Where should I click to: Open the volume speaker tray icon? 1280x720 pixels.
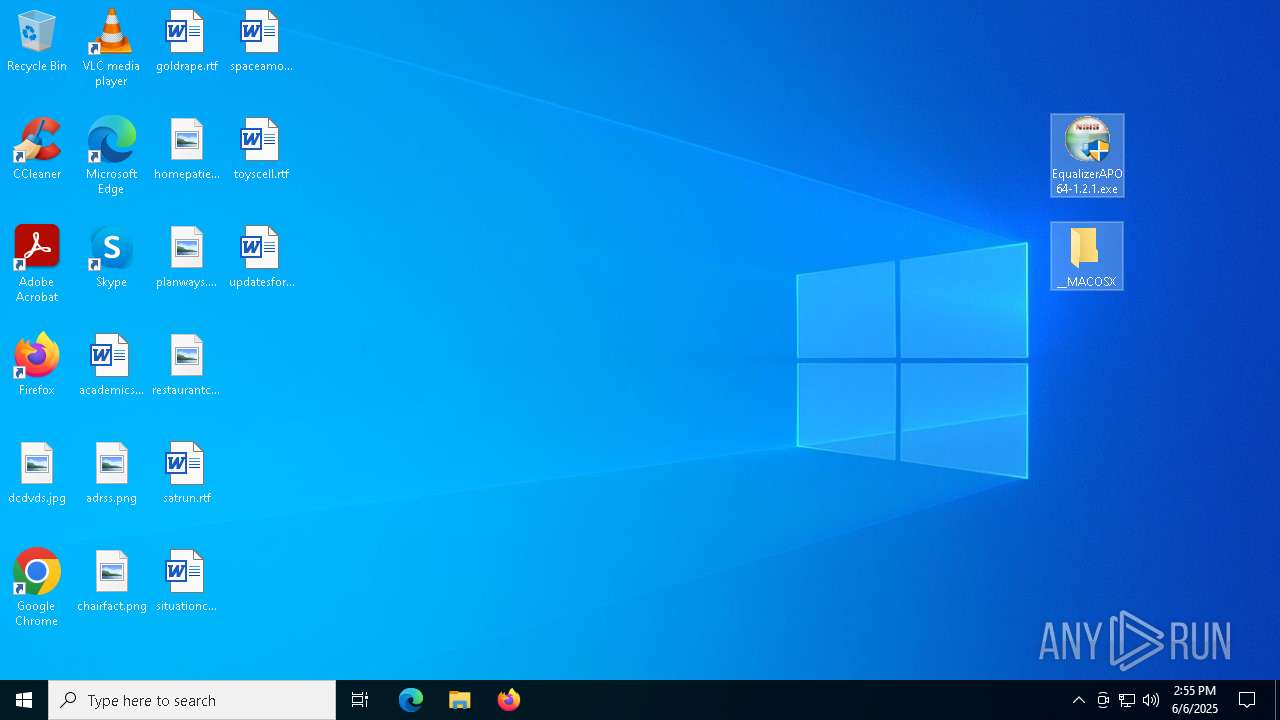coord(1151,700)
